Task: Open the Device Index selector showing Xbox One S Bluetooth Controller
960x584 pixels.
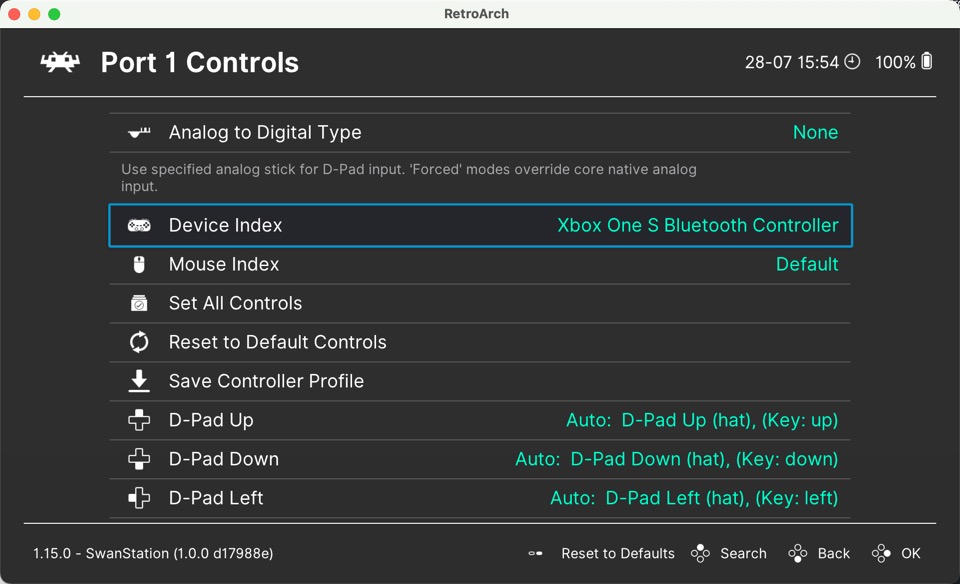Action: (x=480, y=225)
